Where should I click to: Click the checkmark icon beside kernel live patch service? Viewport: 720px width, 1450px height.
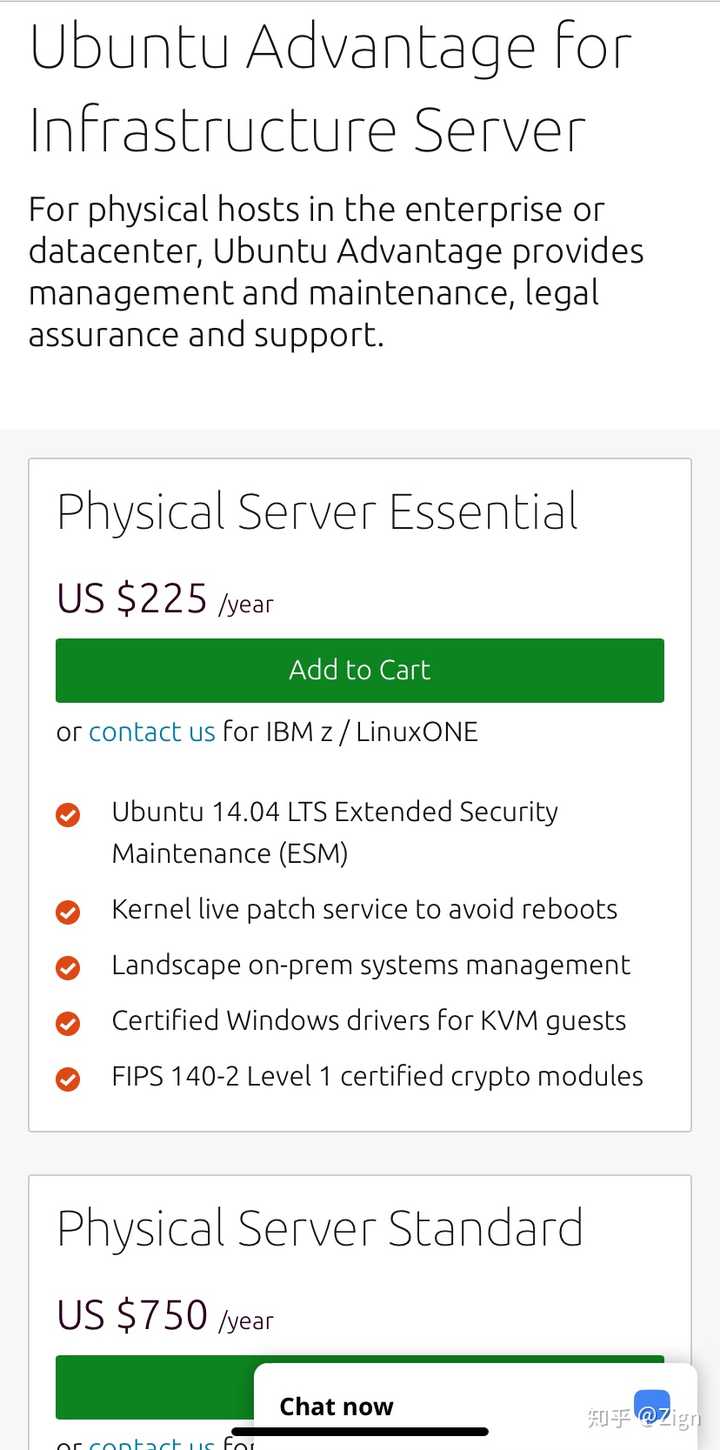pyautogui.click(x=68, y=911)
